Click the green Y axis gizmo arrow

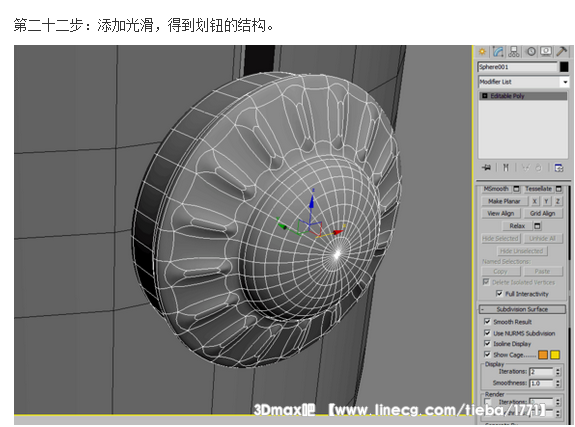[x=283, y=226]
